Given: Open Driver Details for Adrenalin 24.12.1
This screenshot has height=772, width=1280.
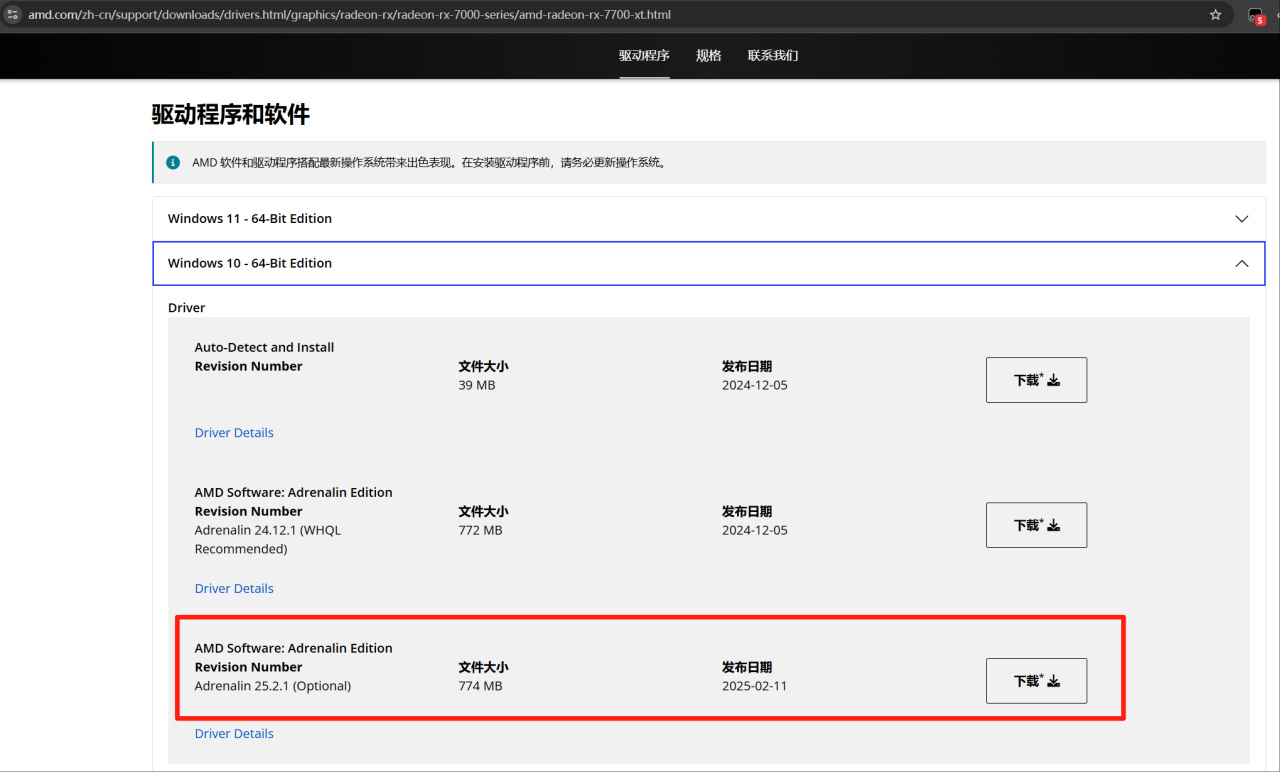Looking at the screenshot, I should click(x=234, y=589).
